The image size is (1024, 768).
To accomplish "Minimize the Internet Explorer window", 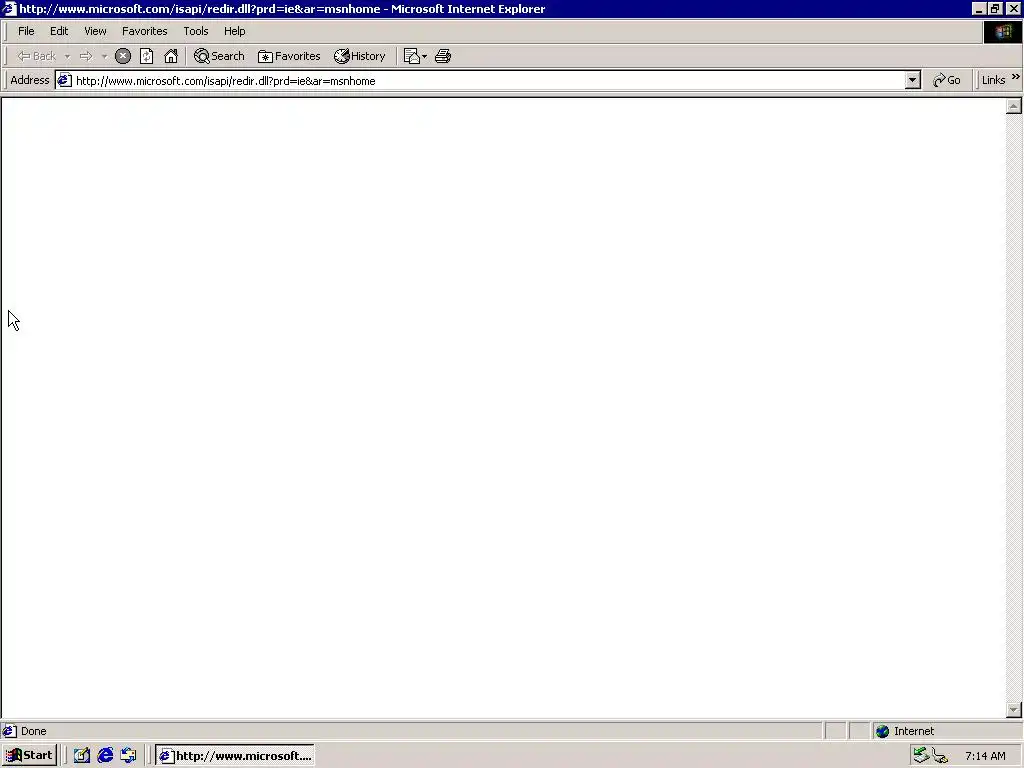I will click(979, 8).
